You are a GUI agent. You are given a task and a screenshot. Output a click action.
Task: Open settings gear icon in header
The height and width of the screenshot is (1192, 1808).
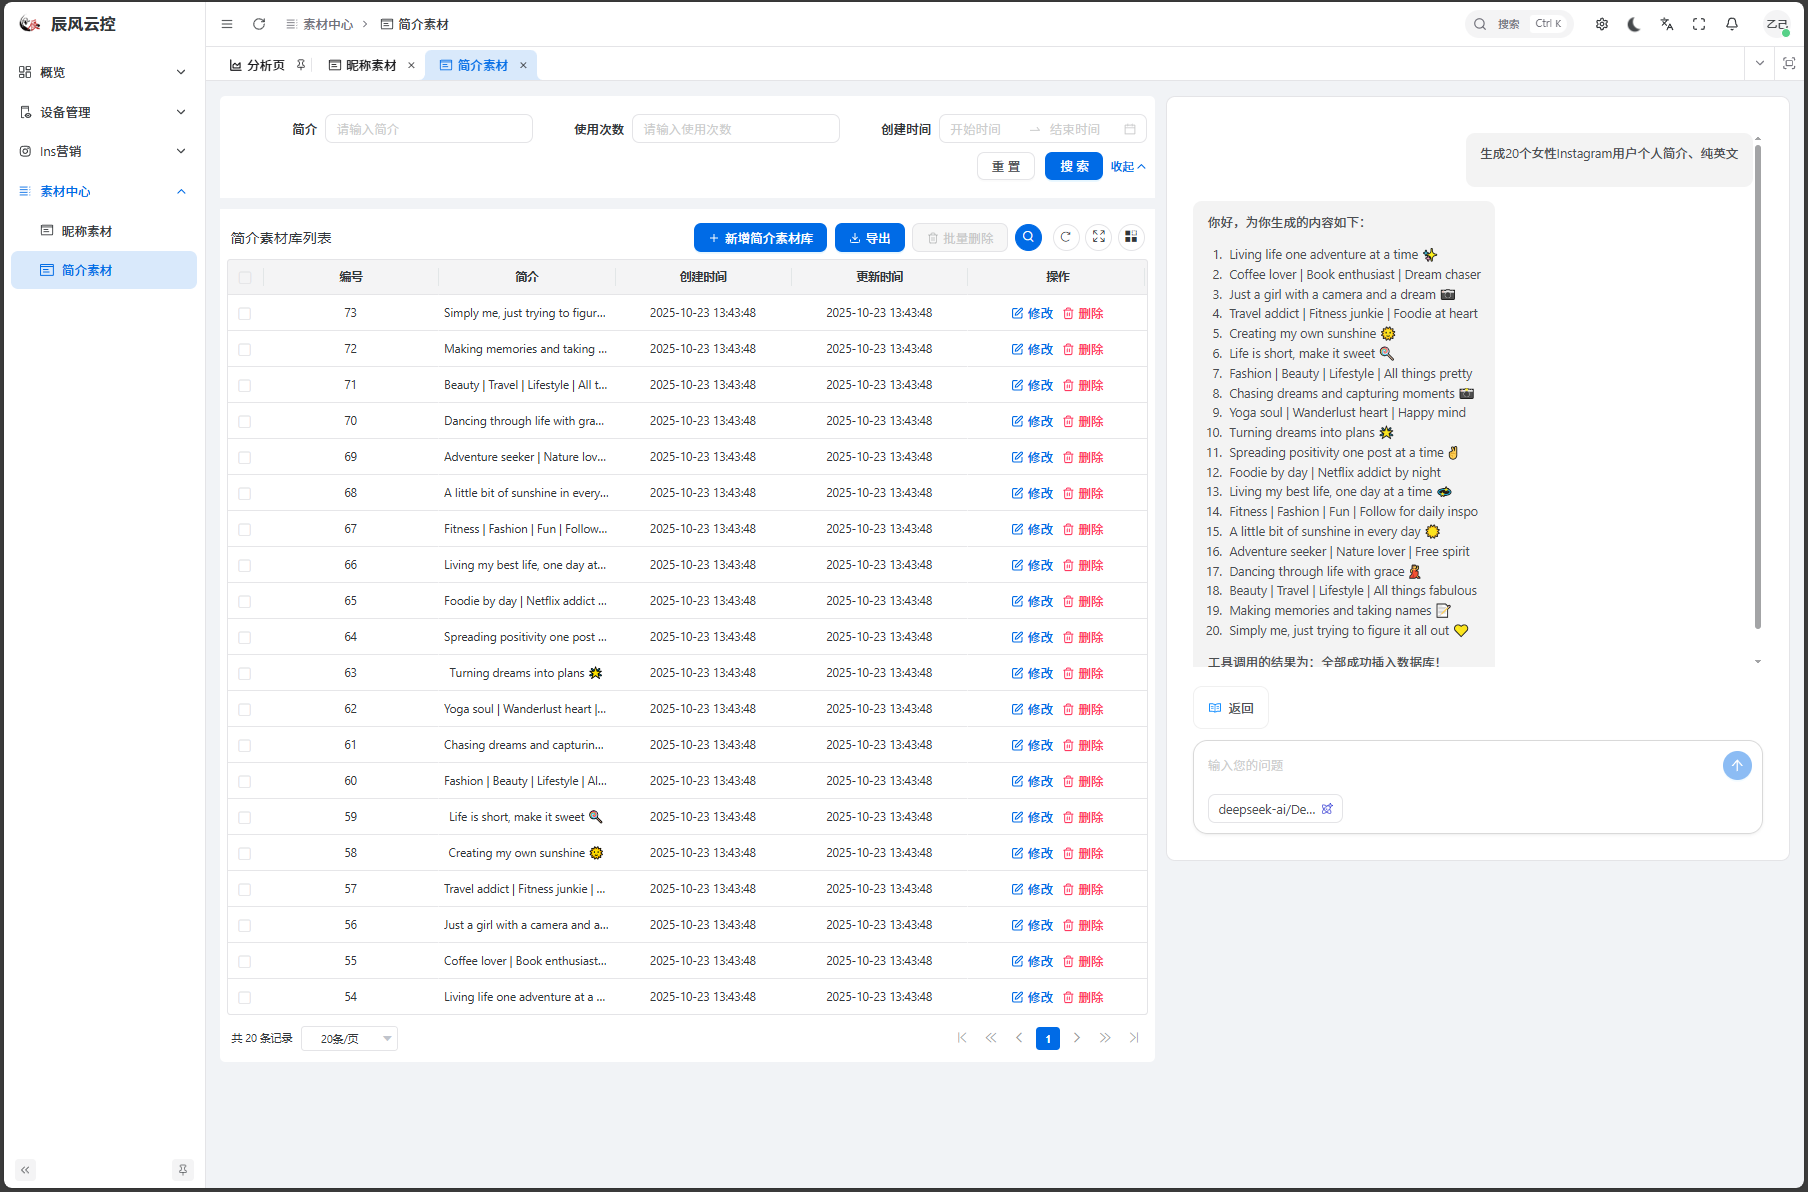click(x=1602, y=24)
